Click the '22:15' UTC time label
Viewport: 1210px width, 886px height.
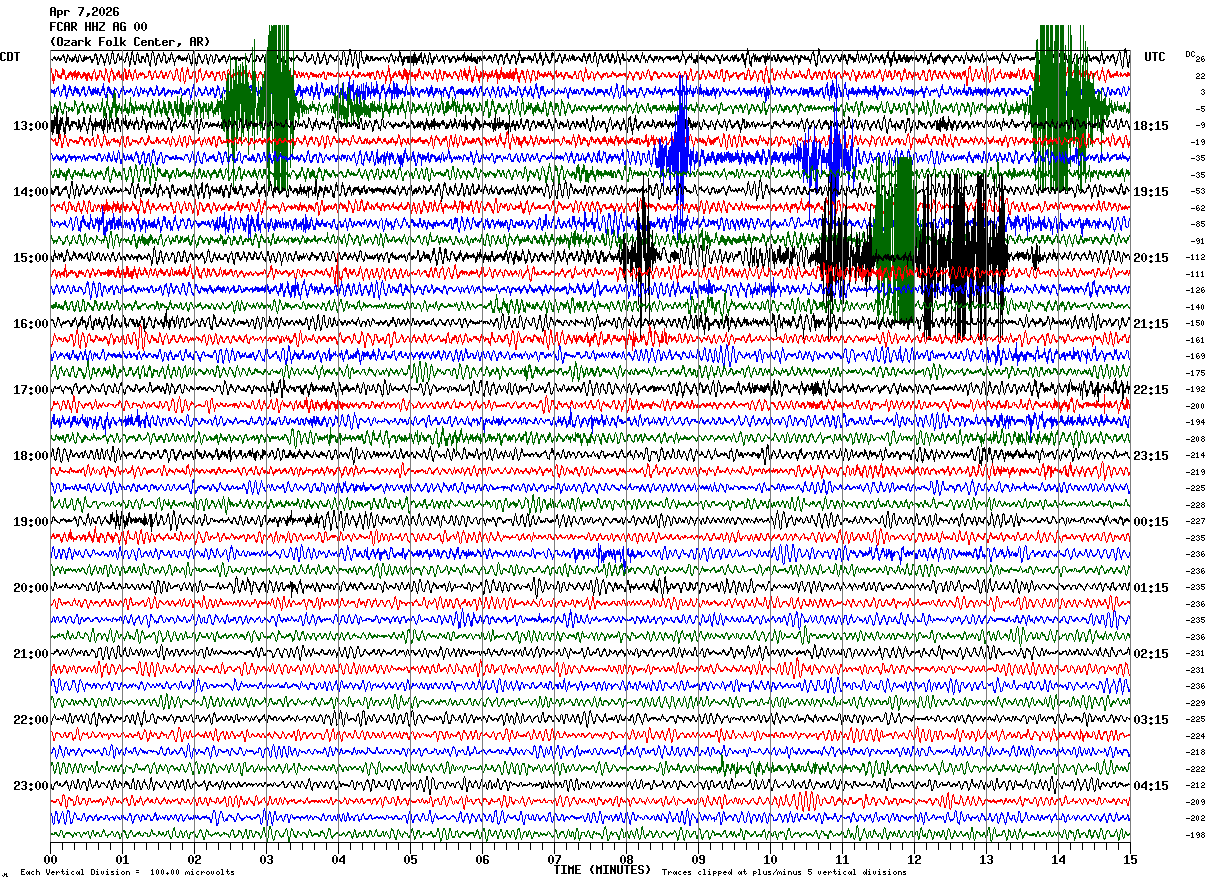[x=1150, y=390]
